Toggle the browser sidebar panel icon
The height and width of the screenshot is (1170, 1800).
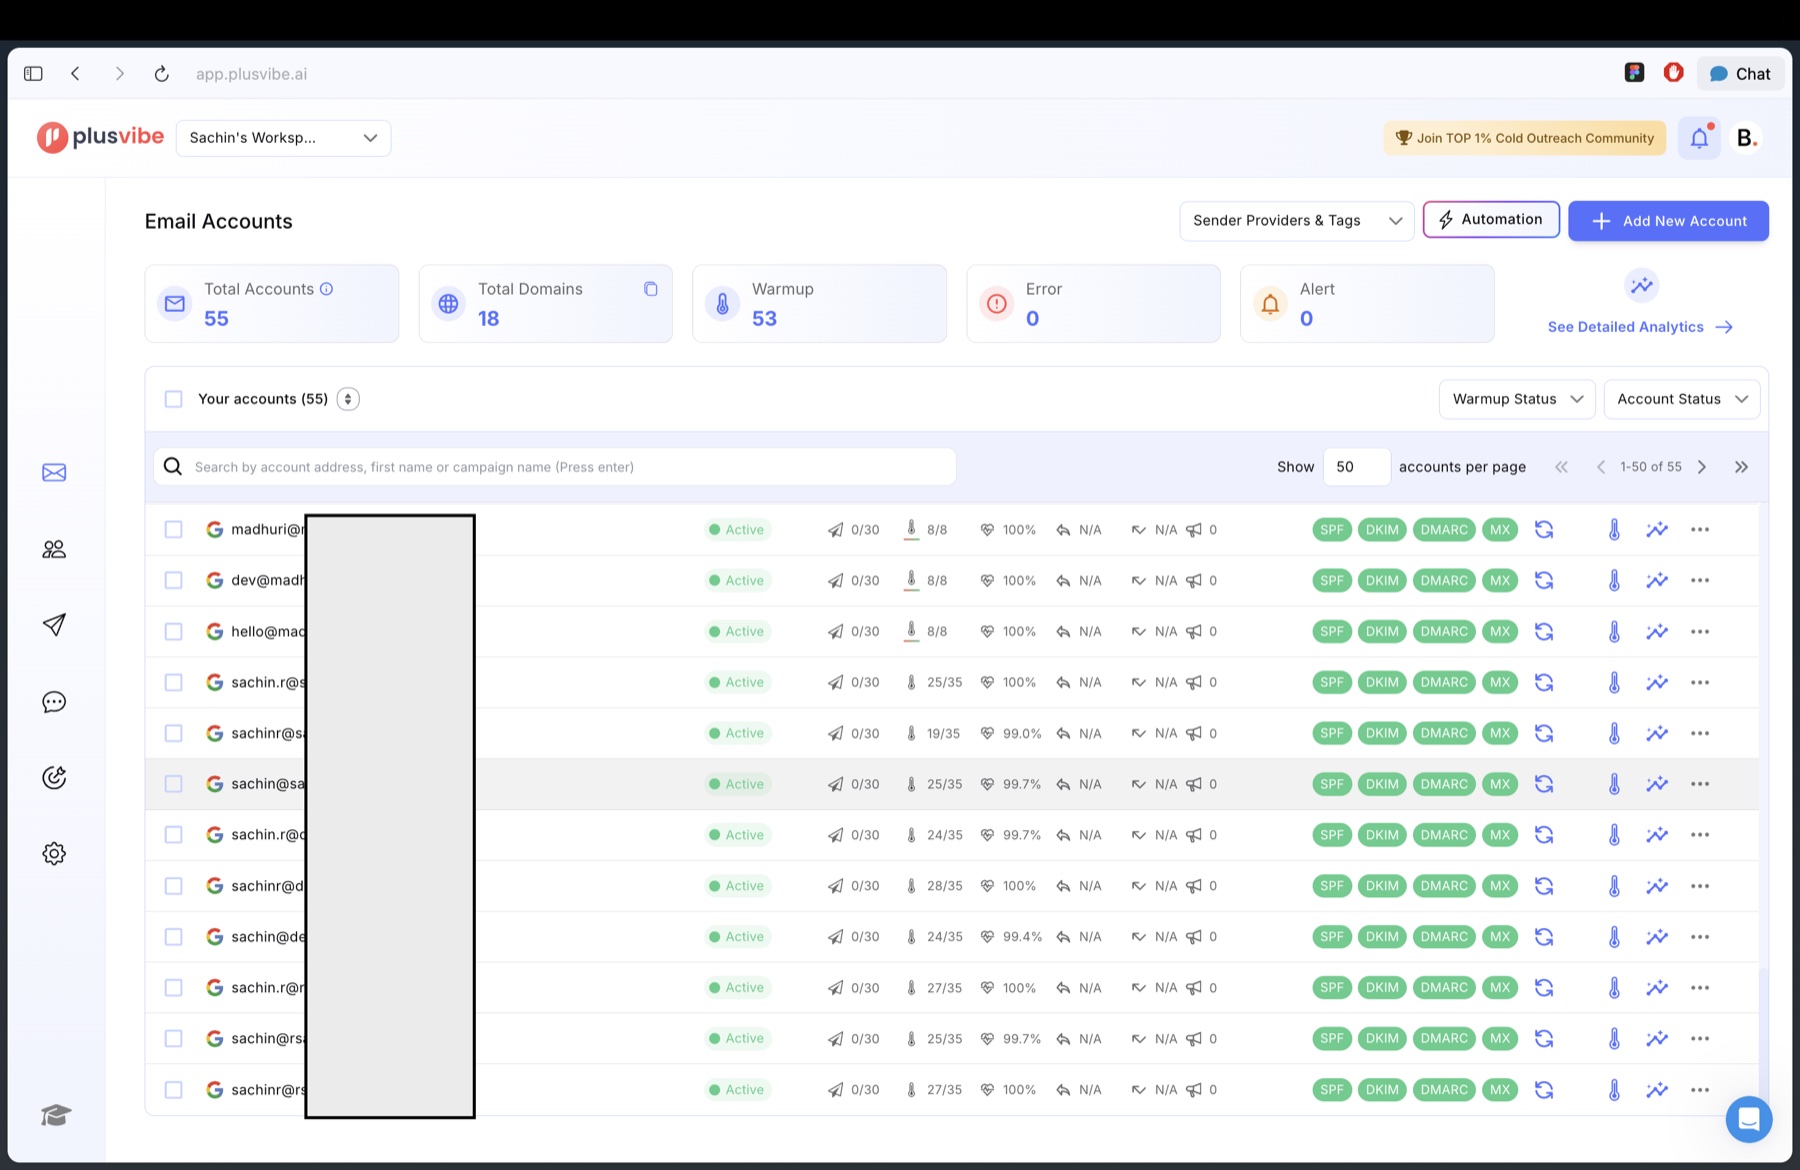(33, 74)
